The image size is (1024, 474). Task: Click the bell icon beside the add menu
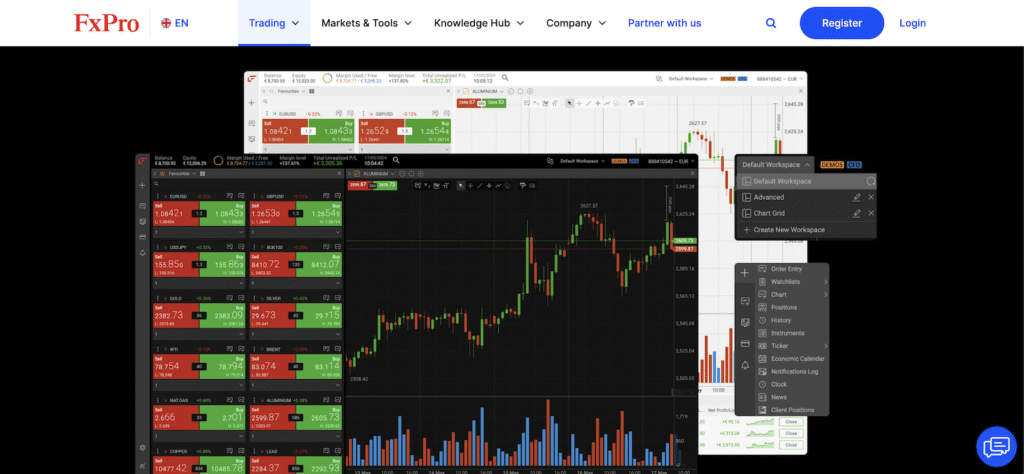pyautogui.click(x=744, y=365)
